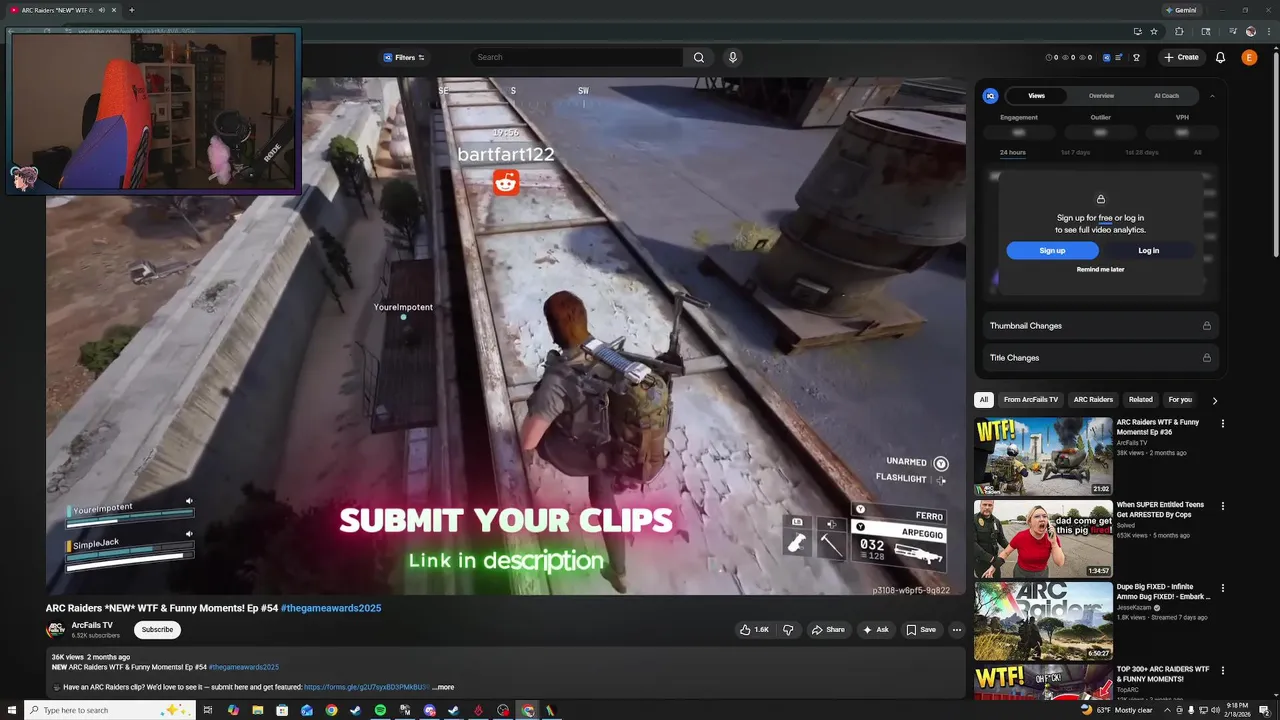
Task: Switch to Overview tab
Action: coord(1101,96)
